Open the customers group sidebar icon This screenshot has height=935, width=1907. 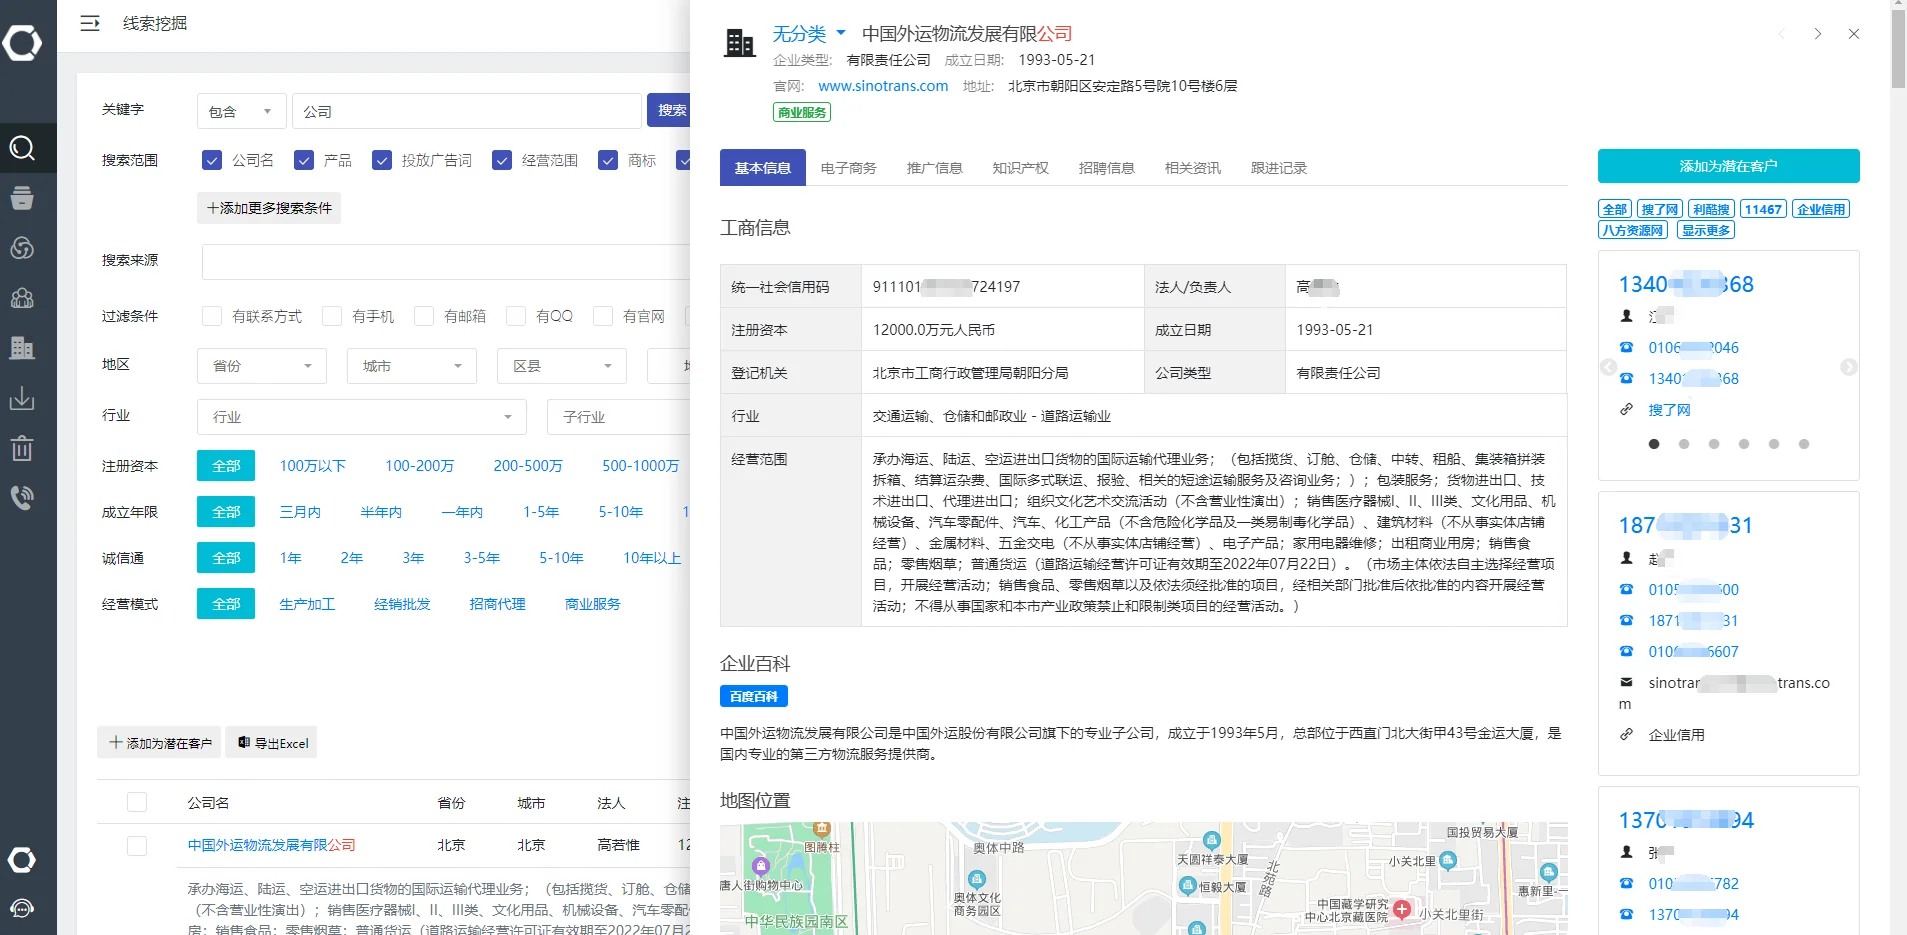[x=22, y=298]
